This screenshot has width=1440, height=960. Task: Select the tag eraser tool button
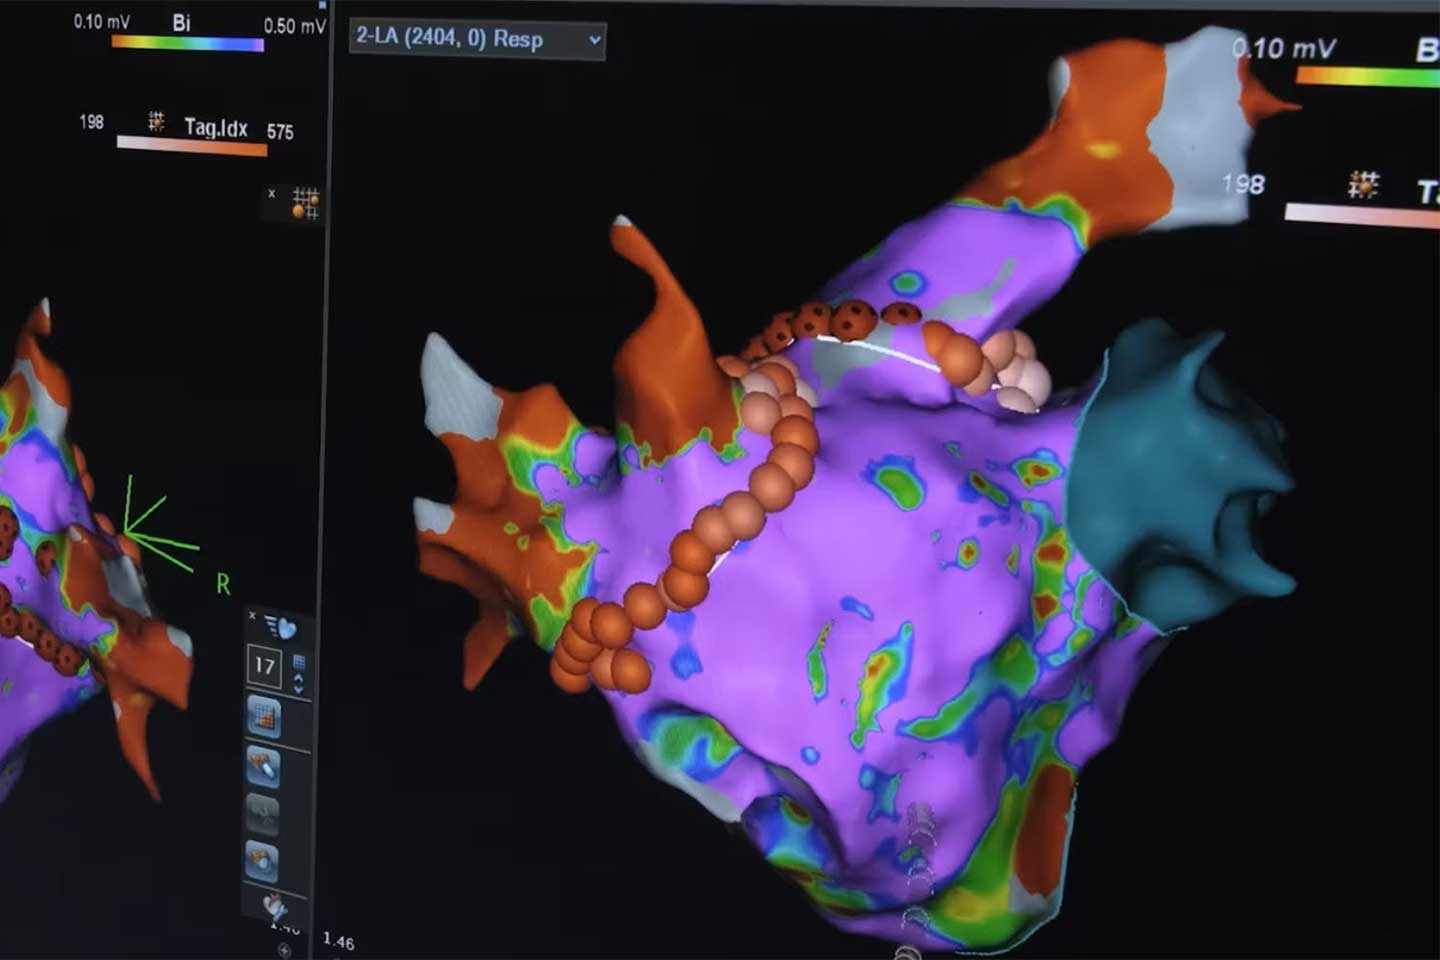click(264, 767)
